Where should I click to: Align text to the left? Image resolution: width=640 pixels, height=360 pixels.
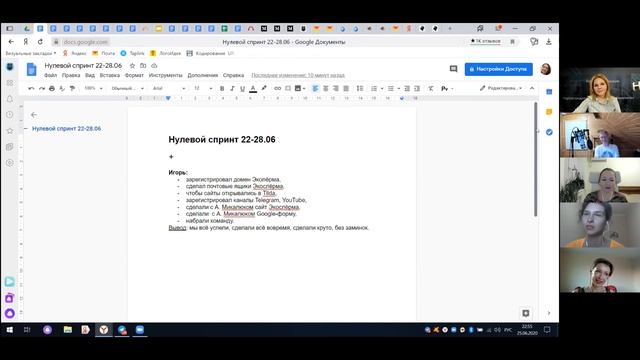click(x=315, y=88)
